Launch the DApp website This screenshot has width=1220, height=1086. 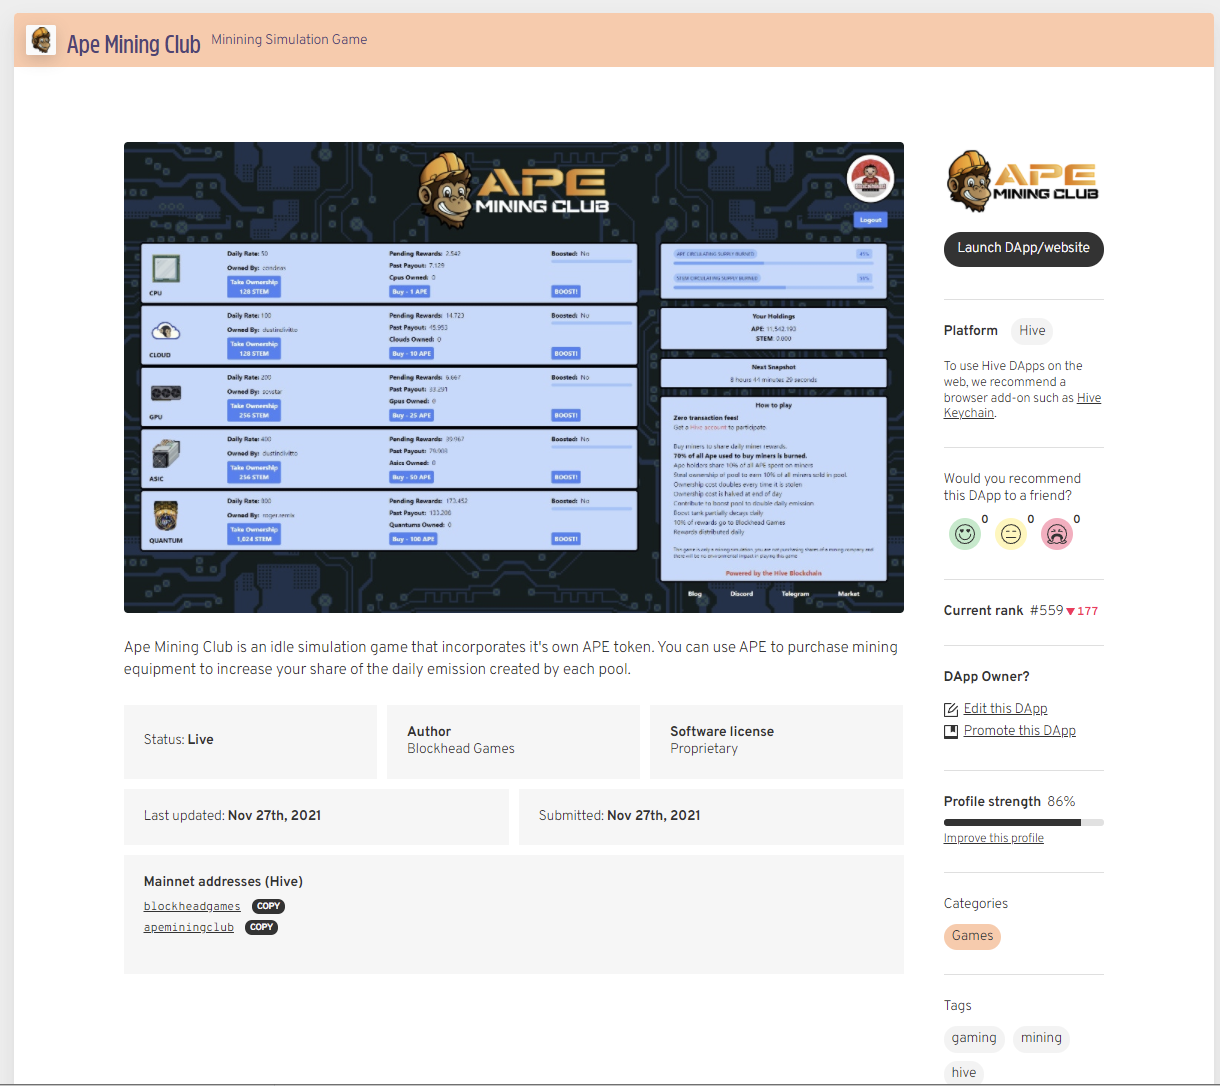point(1023,249)
